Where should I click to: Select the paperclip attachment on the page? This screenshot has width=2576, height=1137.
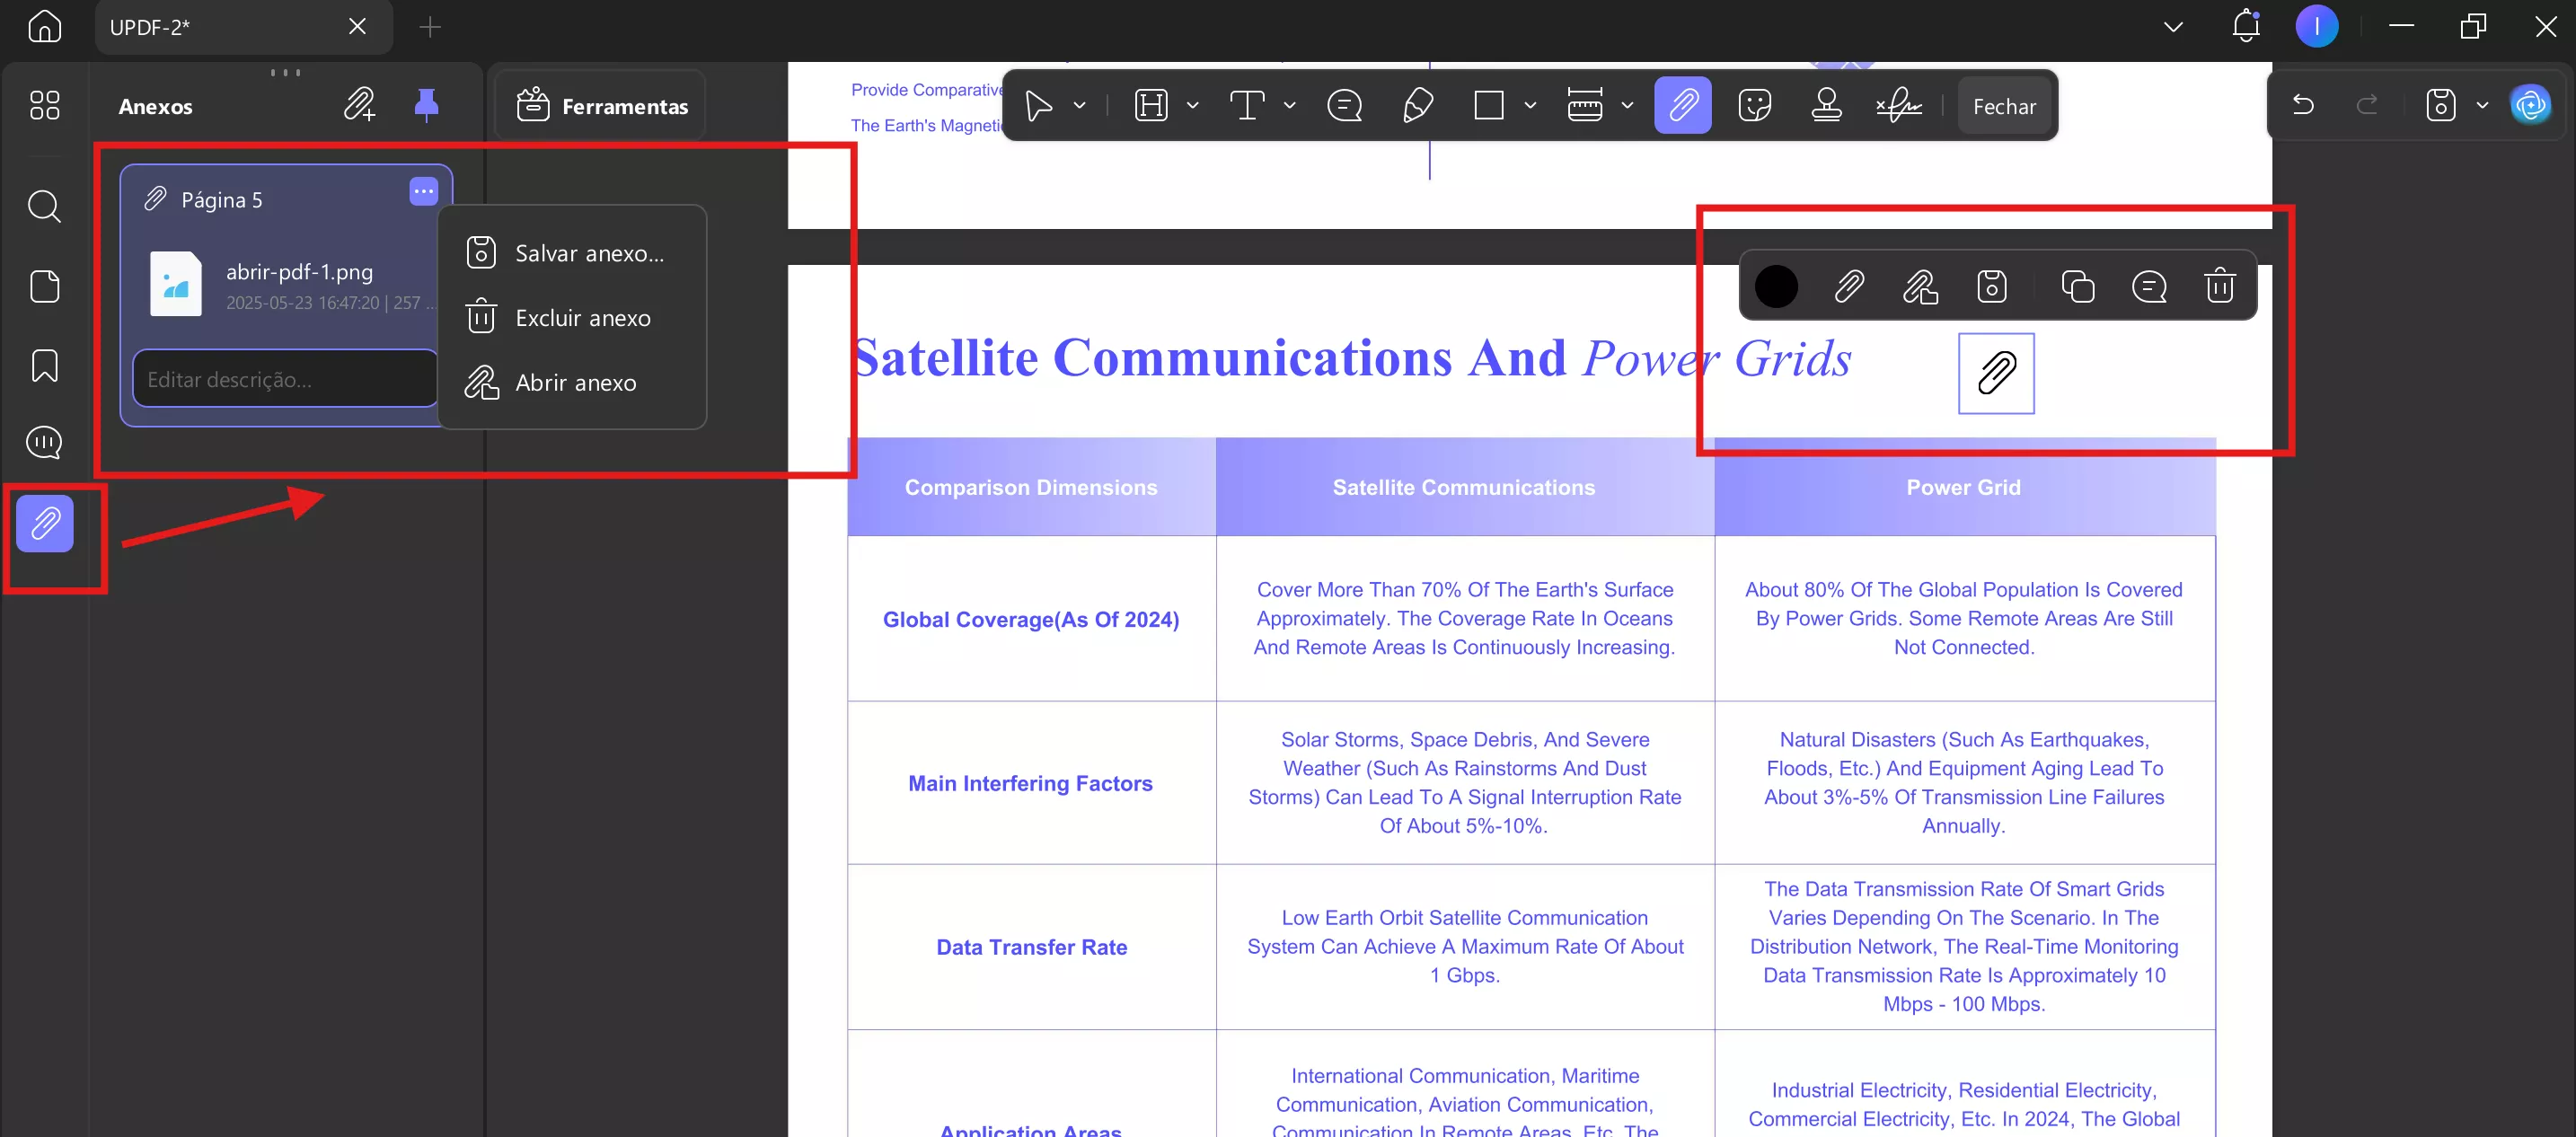coord(1996,373)
